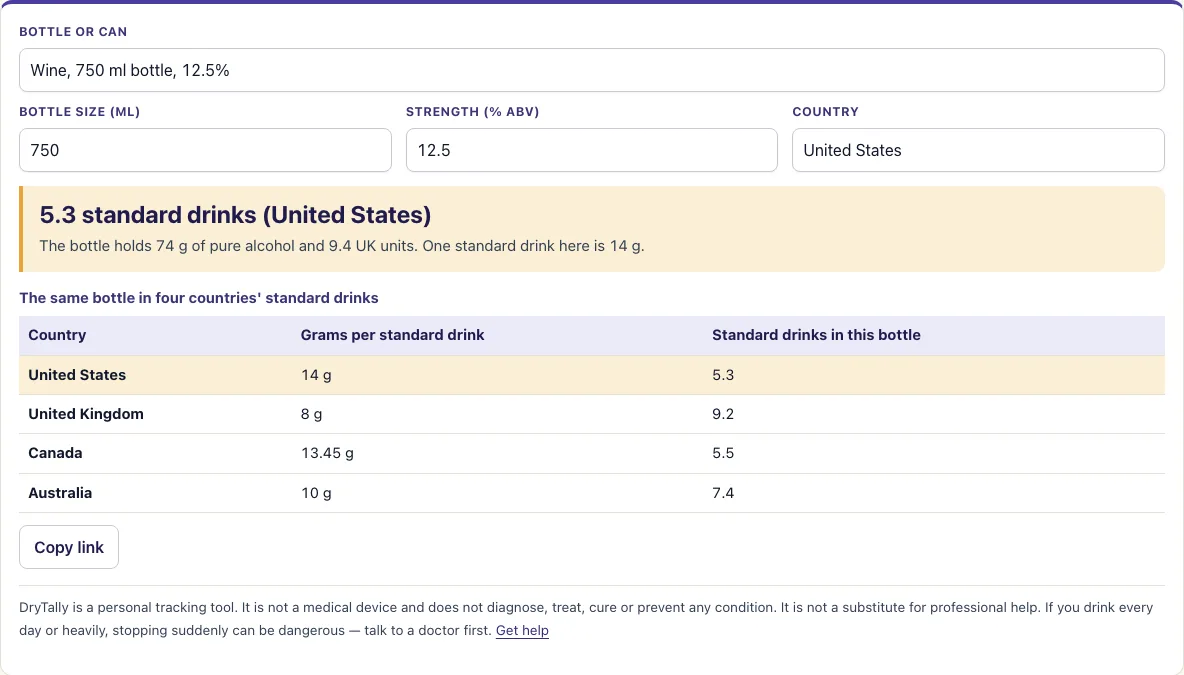Click the sentence about 74 g pure alcohol
Image resolution: width=1184 pixels, height=675 pixels.
pos(342,246)
